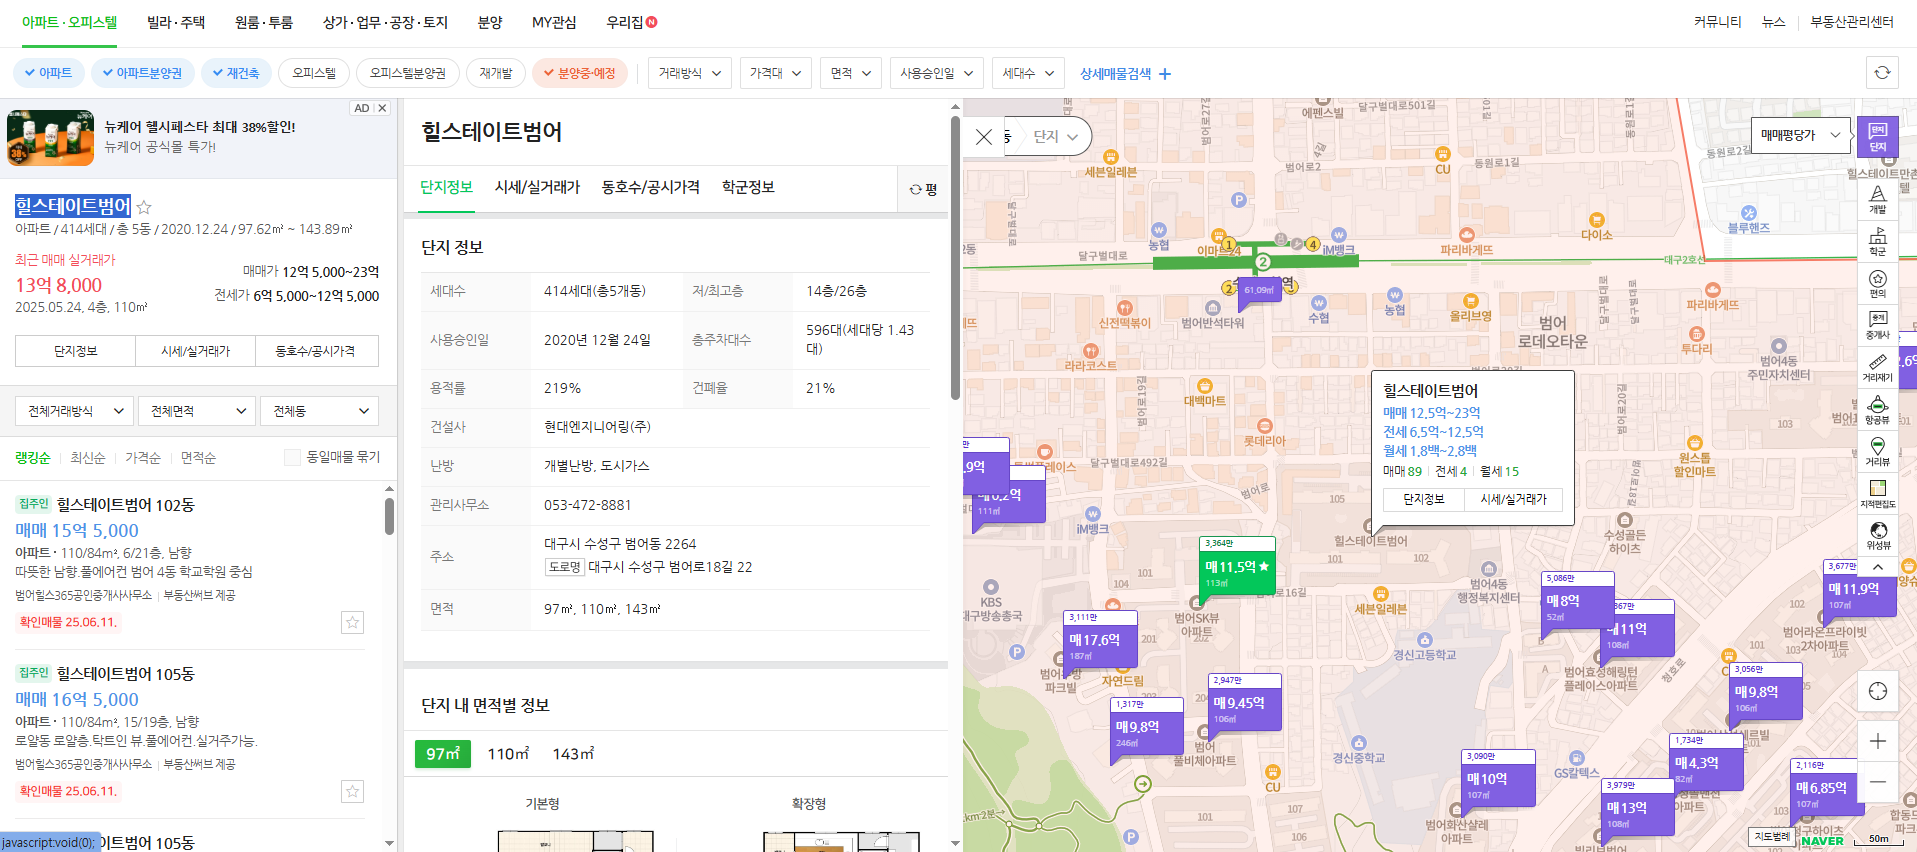Star the 105동 16억 5,000 listing
This screenshot has height=852, width=1917.
(353, 791)
